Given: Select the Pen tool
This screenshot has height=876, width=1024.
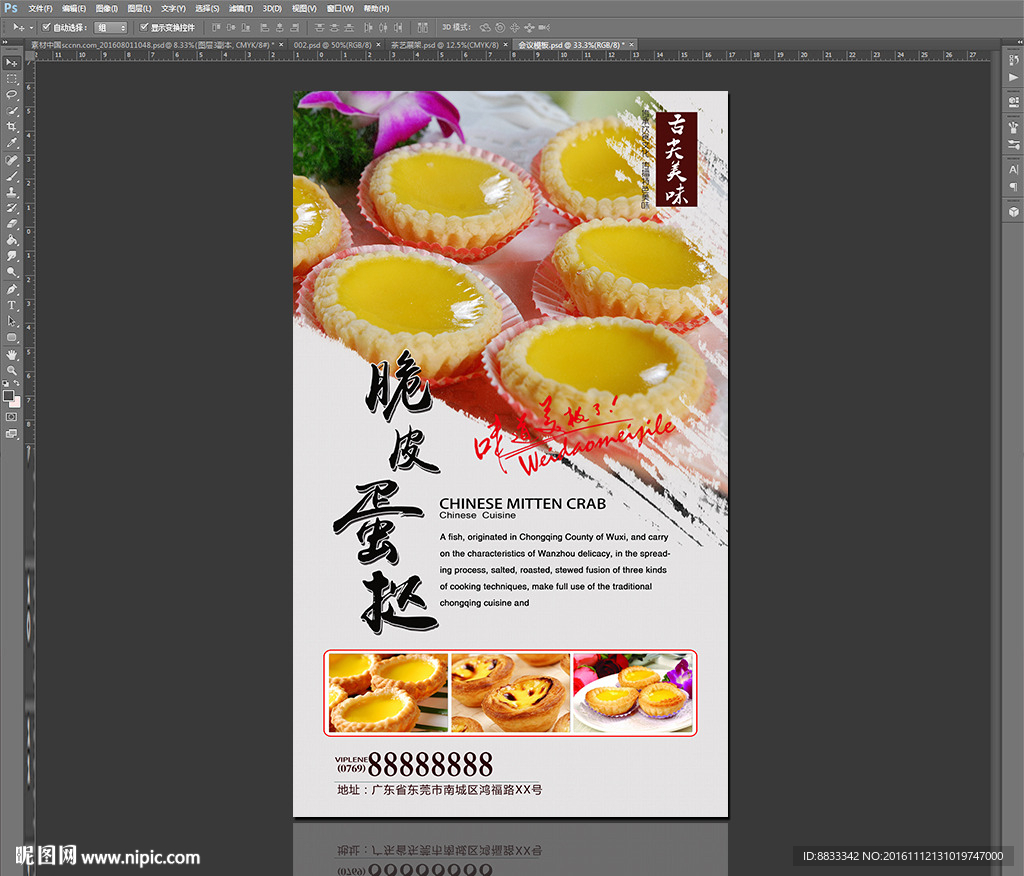Looking at the screenshot, I should (12, 289).
